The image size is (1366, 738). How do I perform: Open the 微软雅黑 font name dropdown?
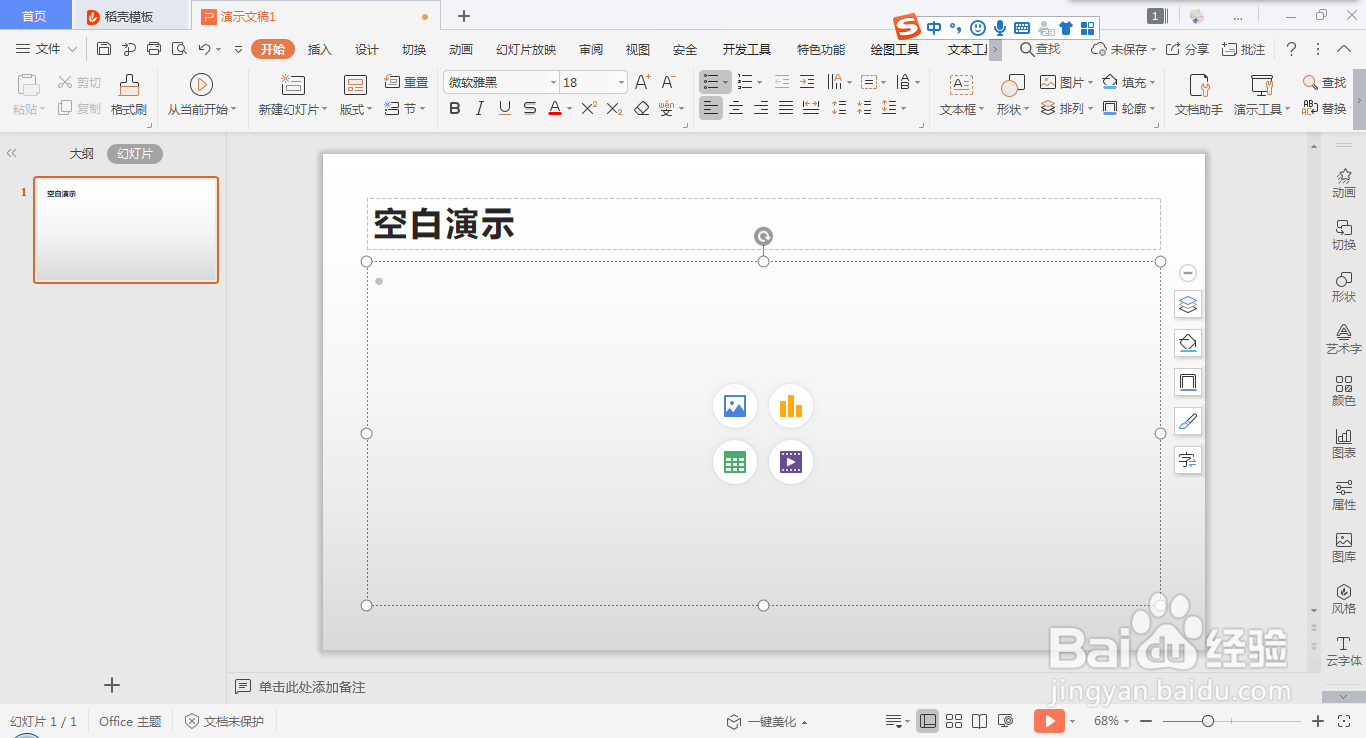point(553,81)
